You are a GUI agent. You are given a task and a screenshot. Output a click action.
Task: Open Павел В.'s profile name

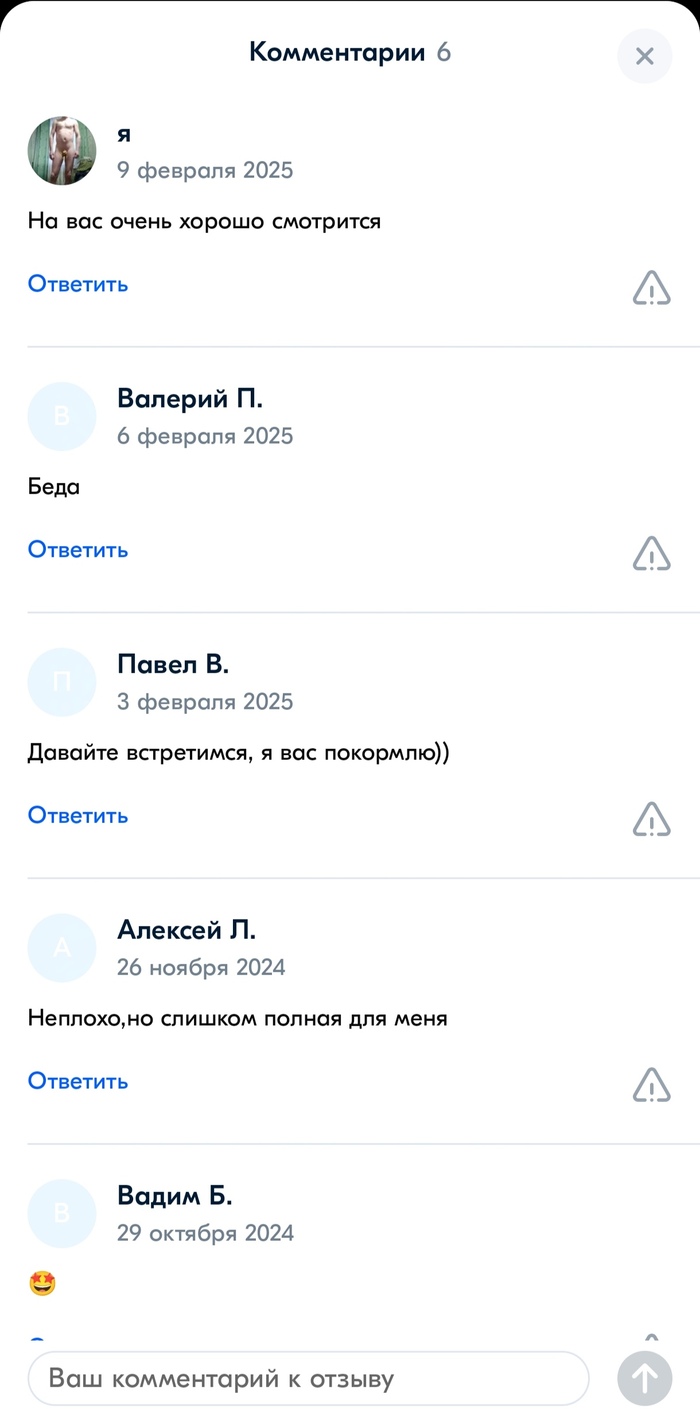(173, 665)
